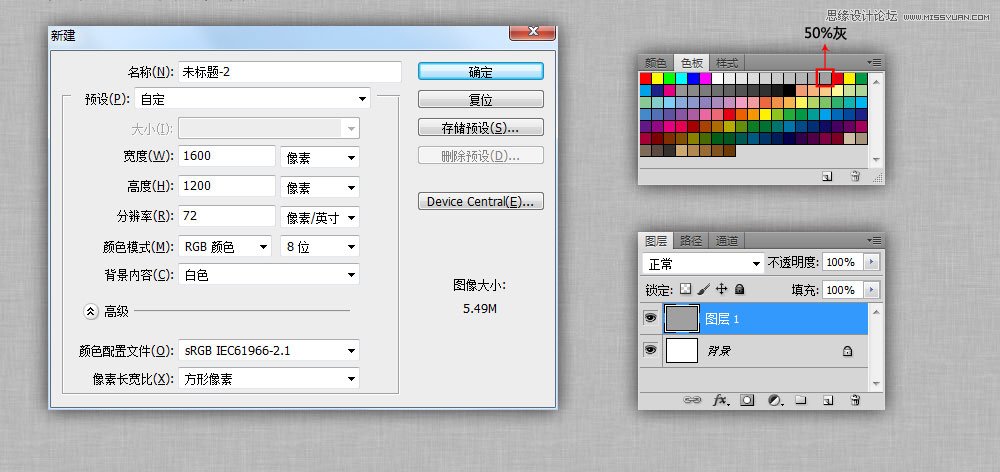
Task: Select the 色板 tab
Action: click(691, 63)
